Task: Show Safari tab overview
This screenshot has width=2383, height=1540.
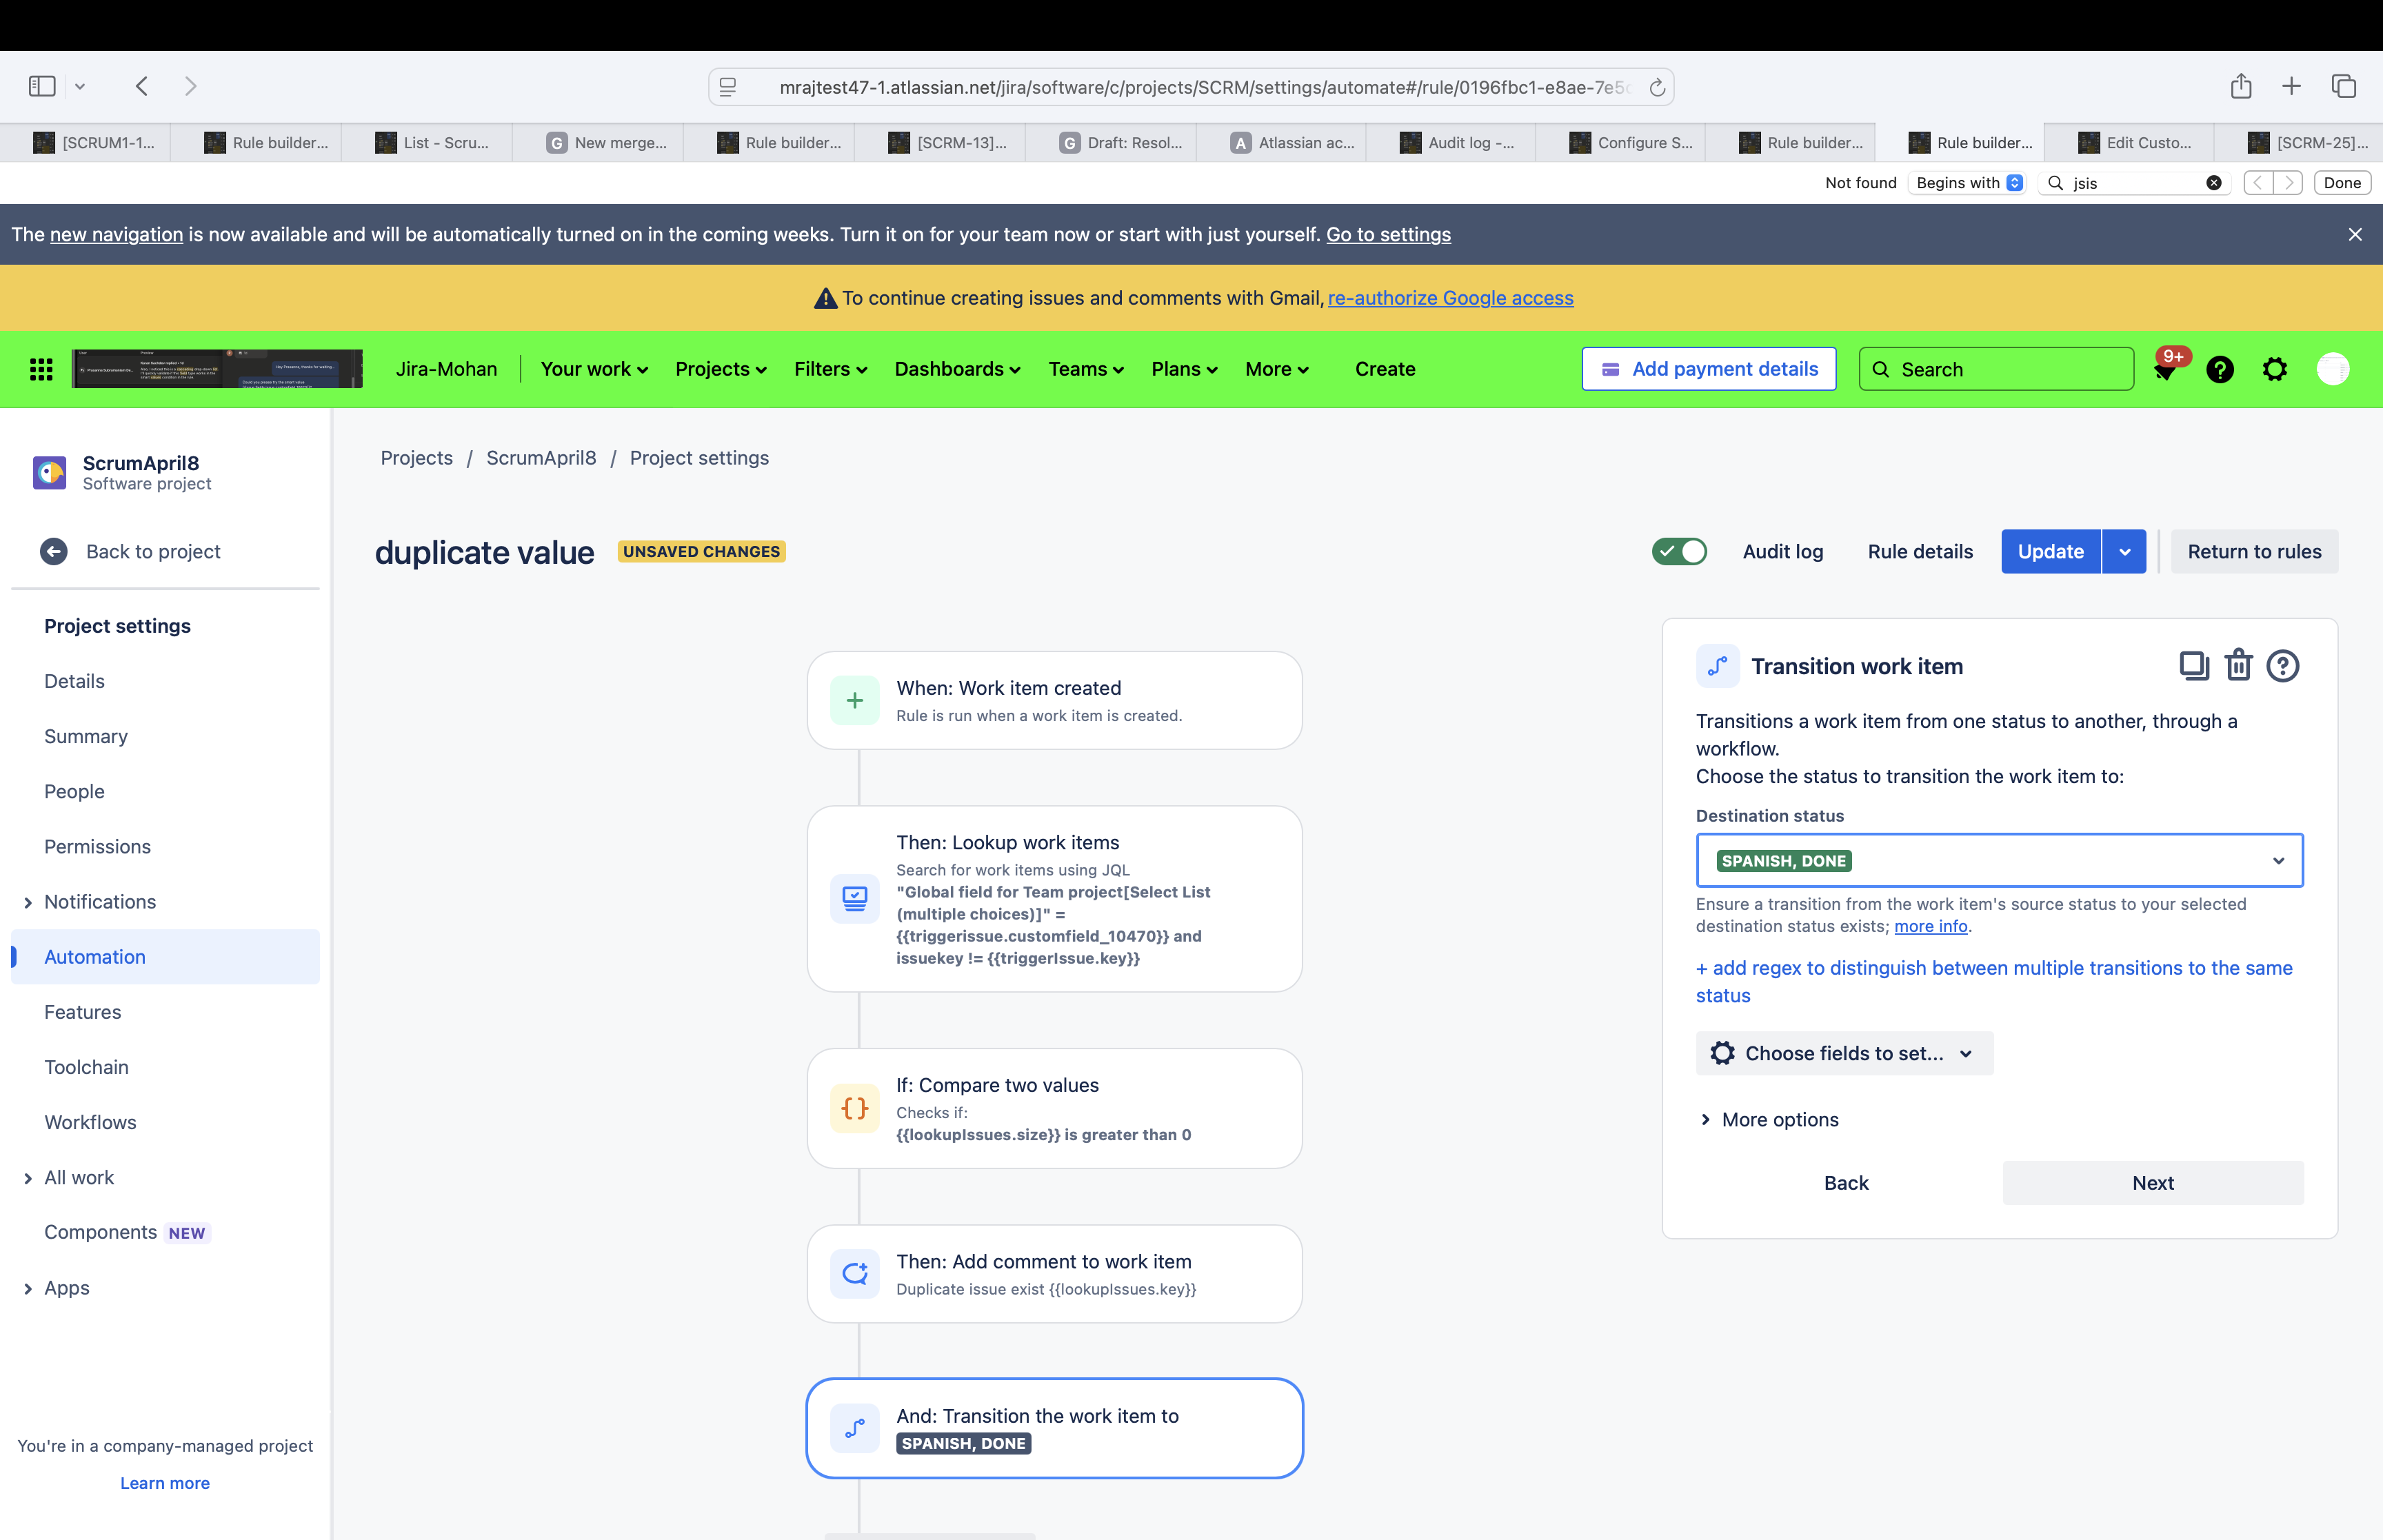Action: [2344, 86]
